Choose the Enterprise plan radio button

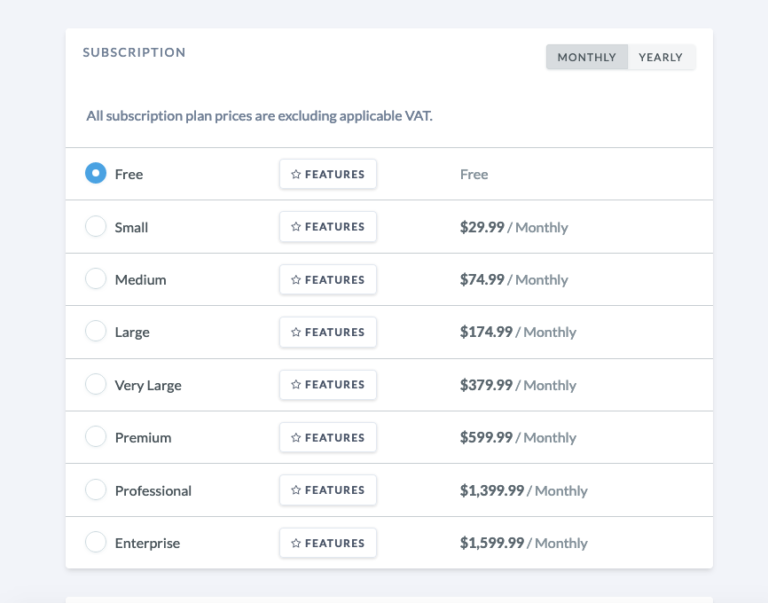tap(96, 543)
